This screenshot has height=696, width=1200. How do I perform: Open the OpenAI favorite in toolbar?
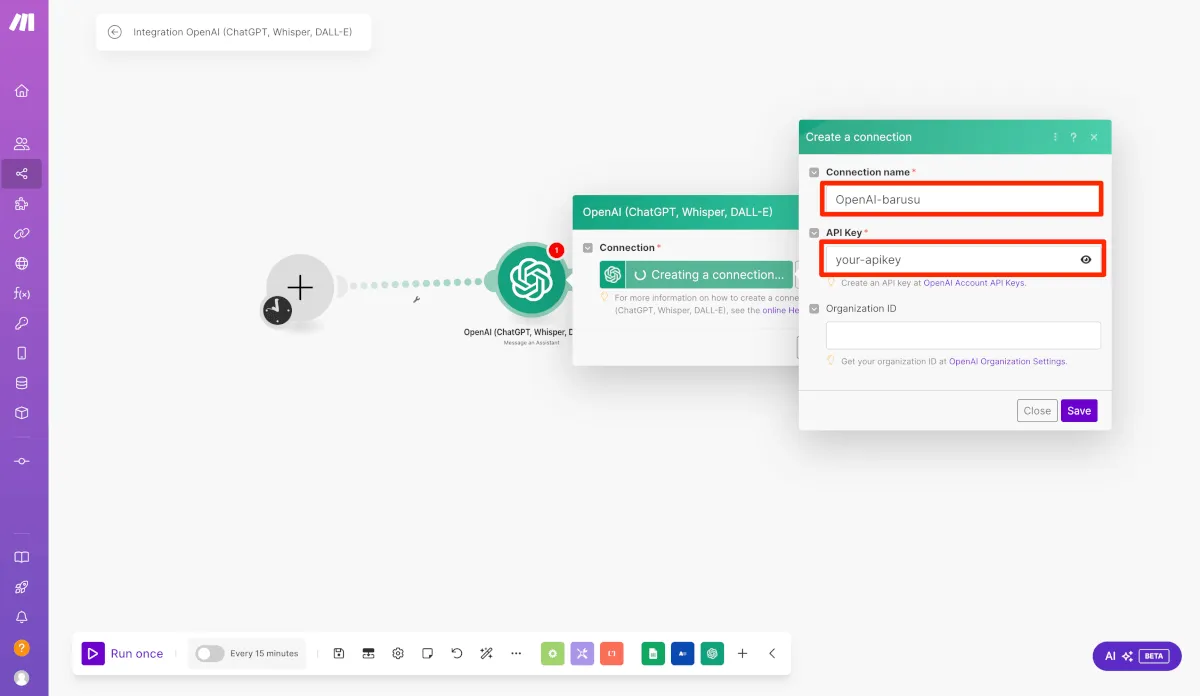712,653
